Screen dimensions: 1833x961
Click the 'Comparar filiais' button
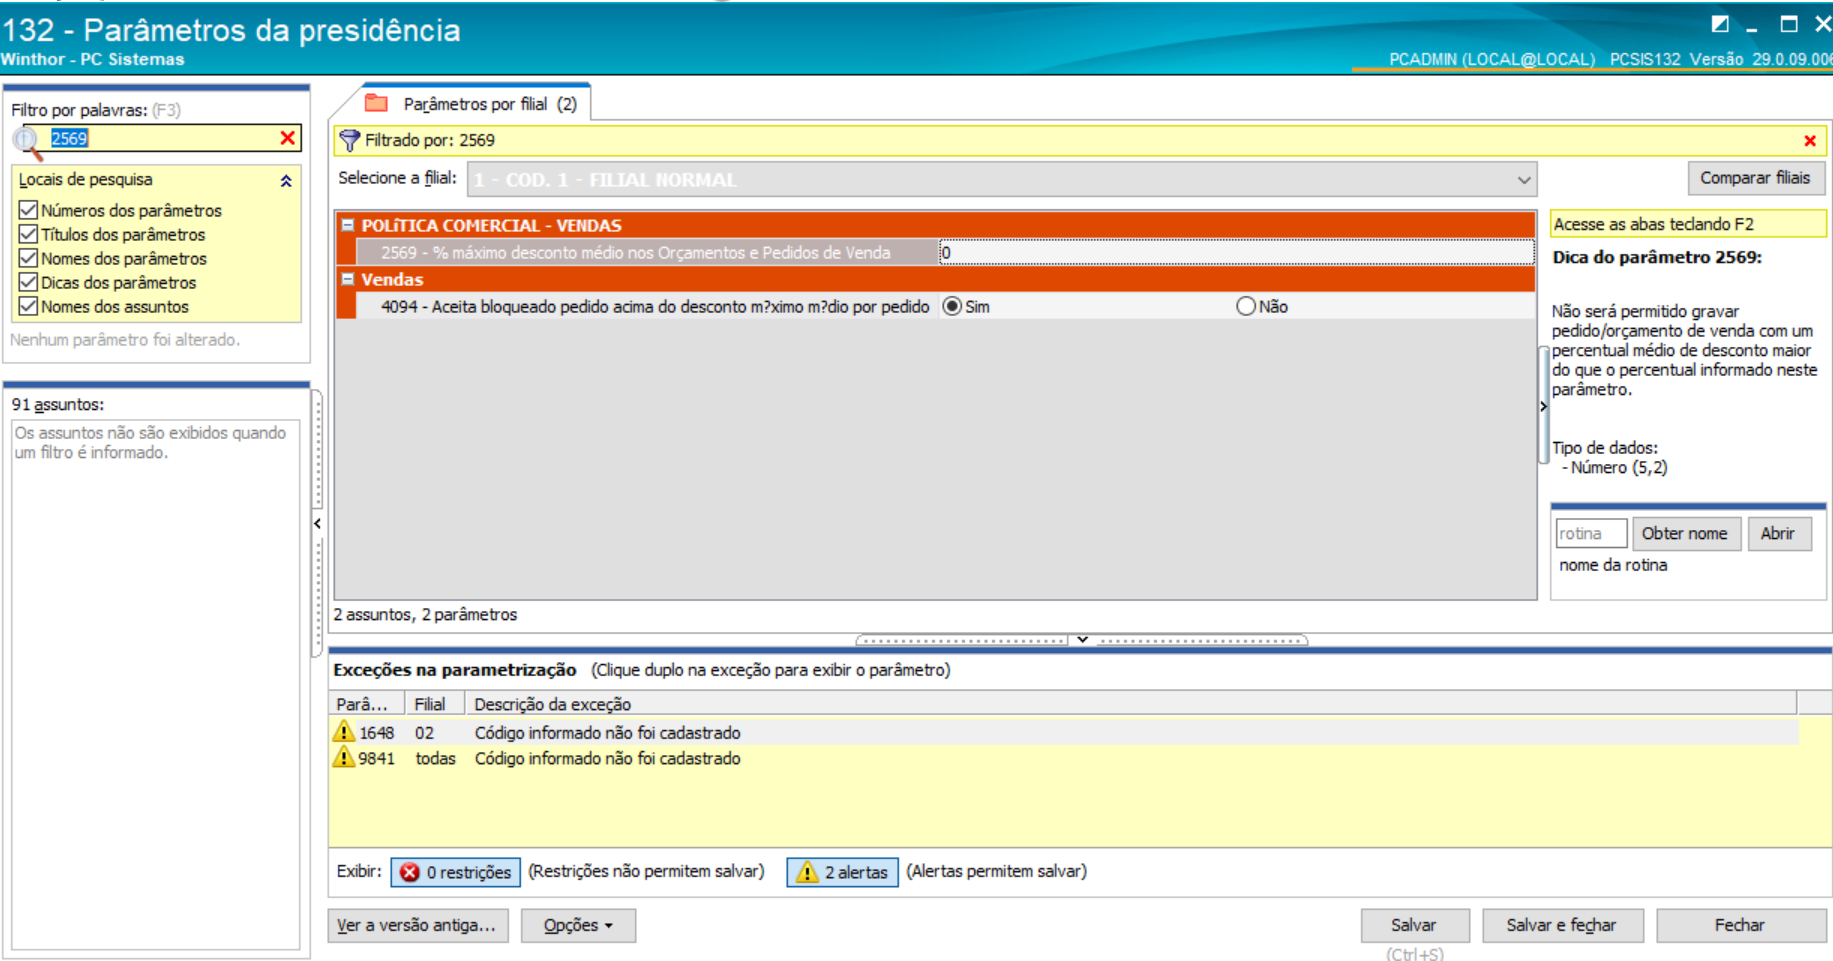pyautogui.click(x=1756, y=178)
